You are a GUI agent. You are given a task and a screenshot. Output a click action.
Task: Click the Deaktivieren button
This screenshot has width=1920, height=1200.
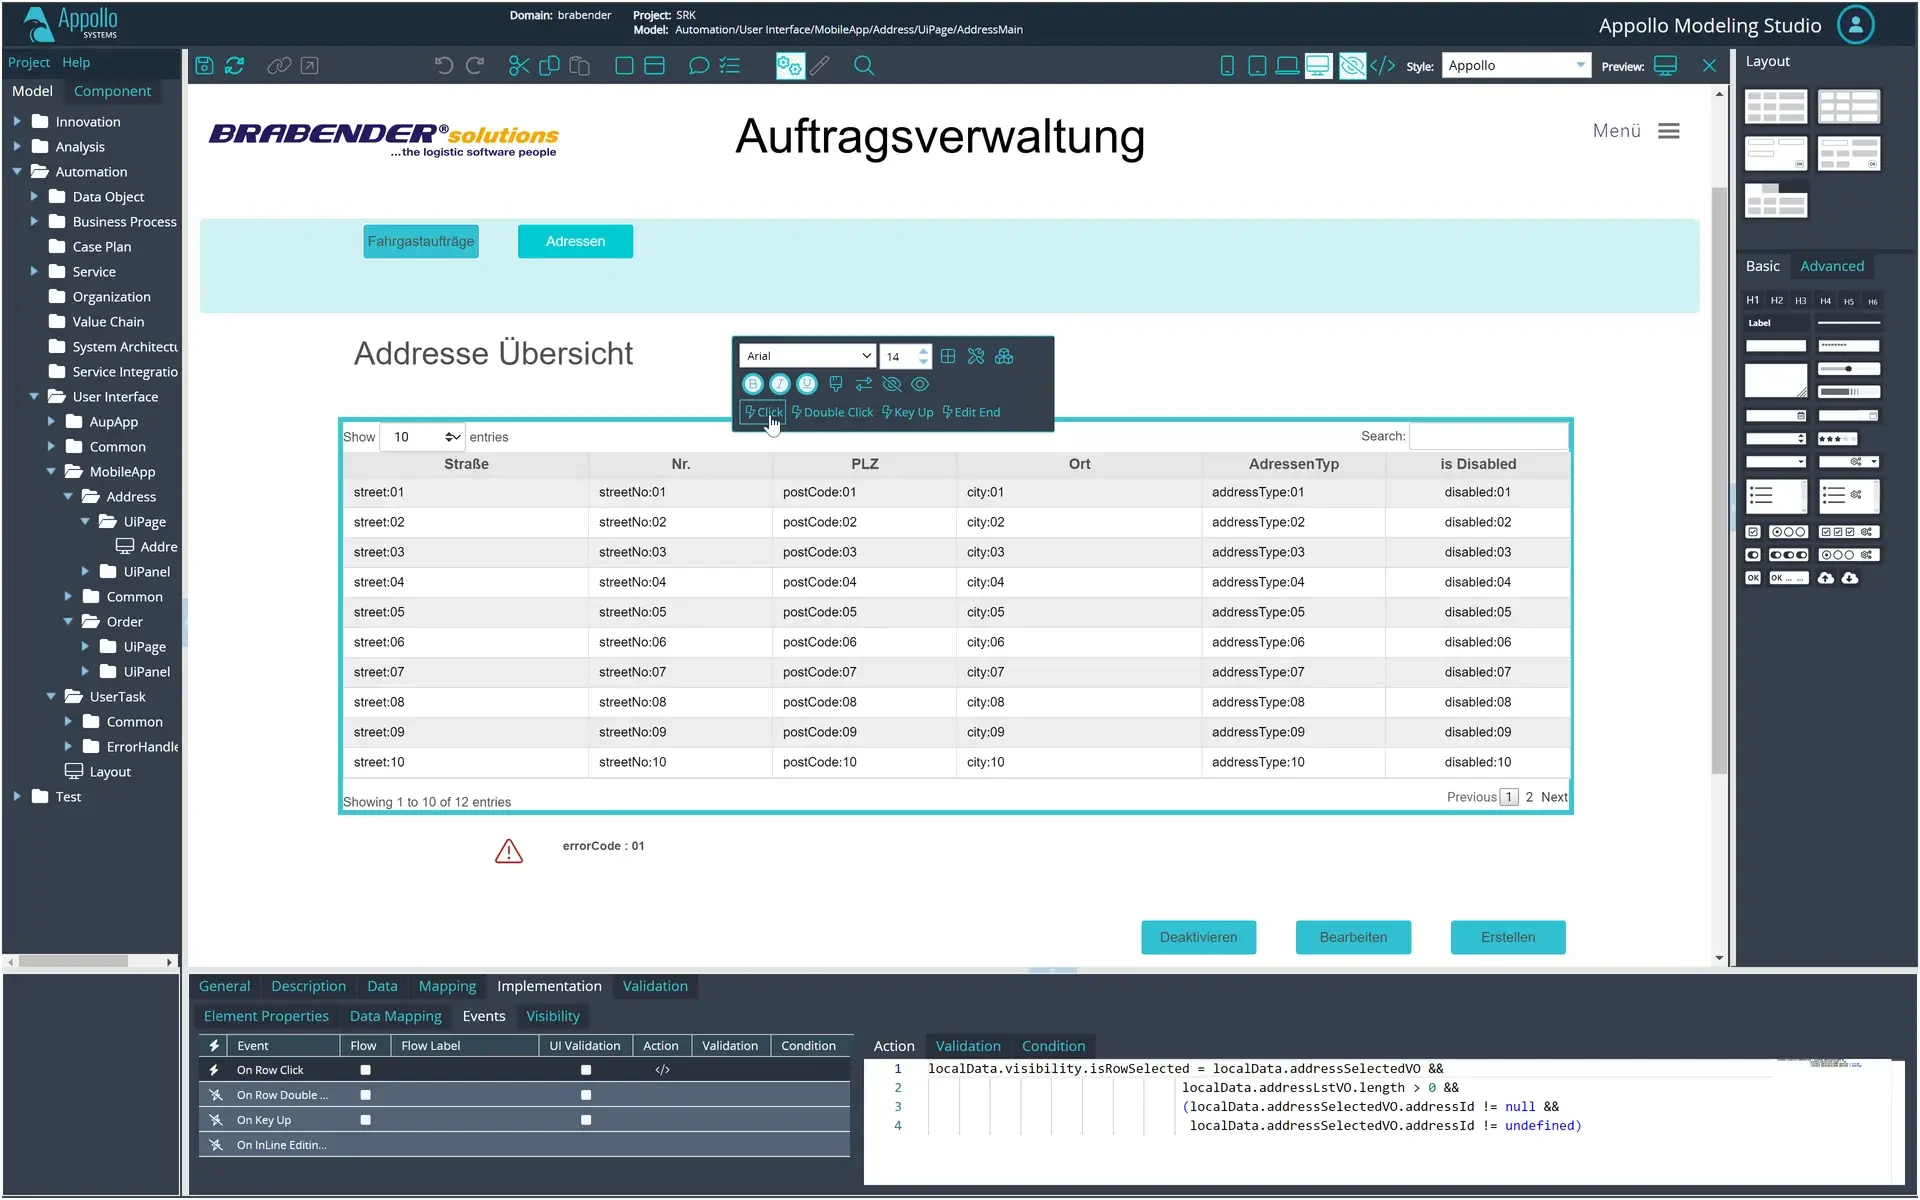(1198, 937)
